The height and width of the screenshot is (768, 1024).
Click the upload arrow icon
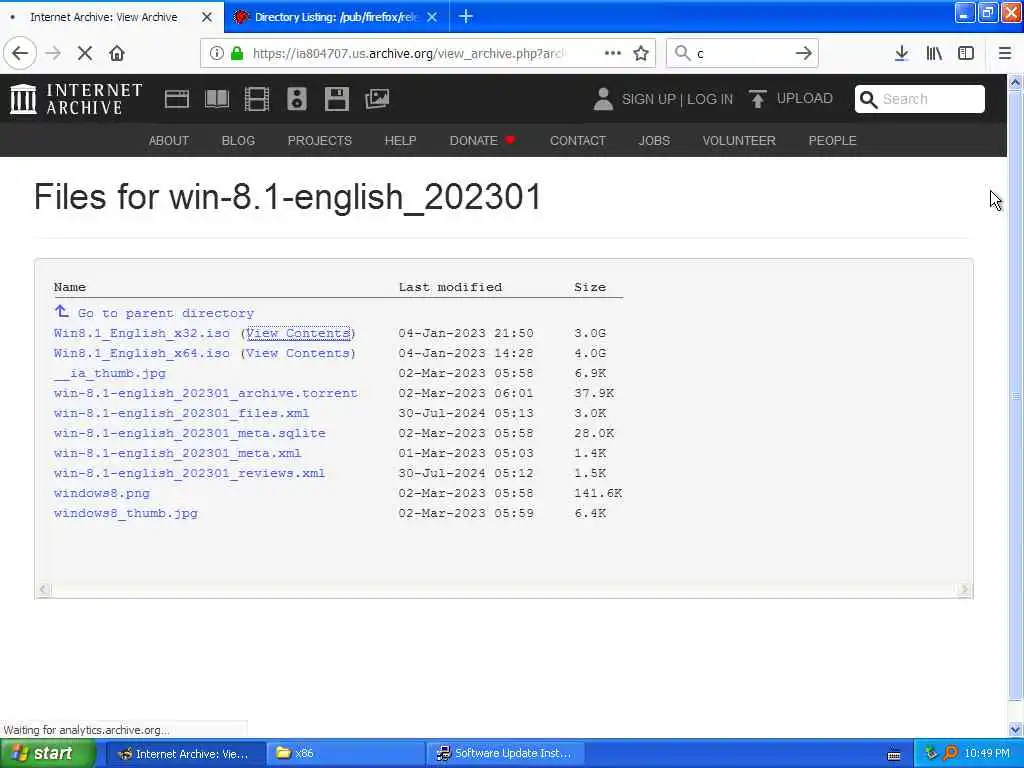758,99
